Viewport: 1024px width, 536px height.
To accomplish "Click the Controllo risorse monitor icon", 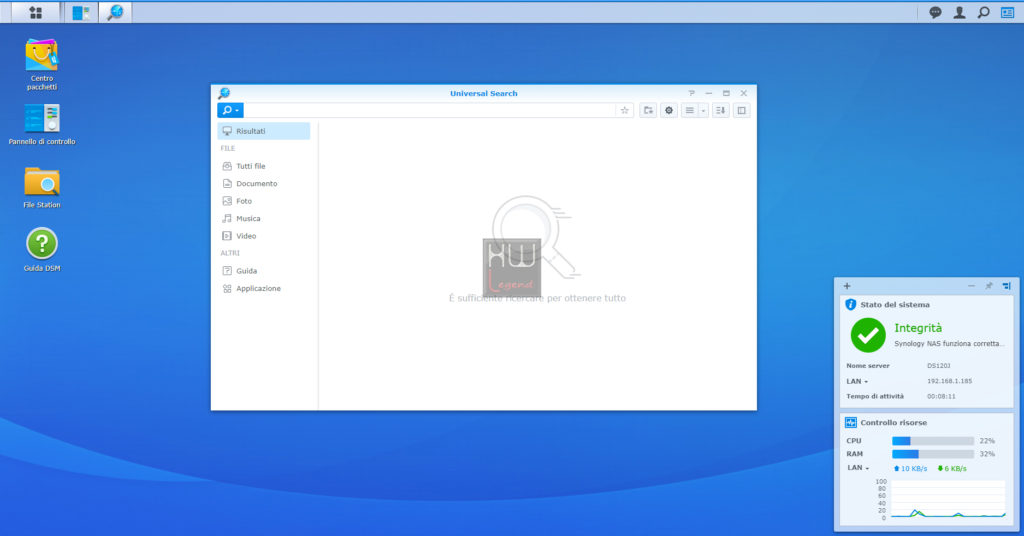I will click(x=851, y=422).
